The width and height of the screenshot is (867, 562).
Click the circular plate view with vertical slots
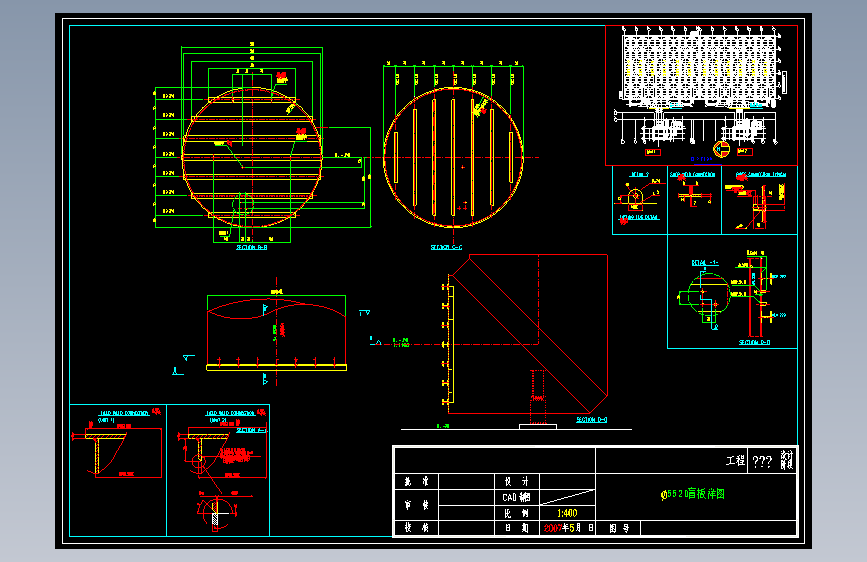tap(453, 158)
